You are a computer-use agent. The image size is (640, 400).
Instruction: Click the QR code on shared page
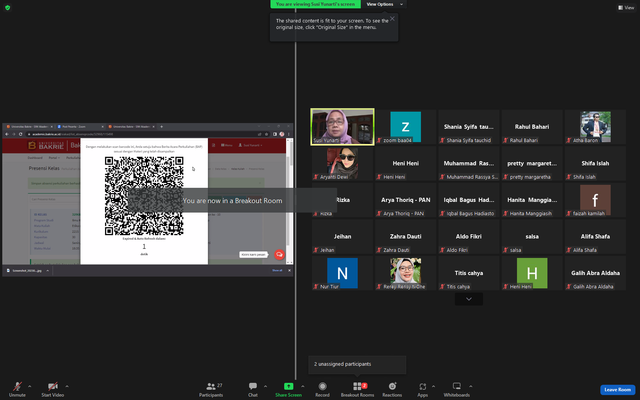click(144, 196)
